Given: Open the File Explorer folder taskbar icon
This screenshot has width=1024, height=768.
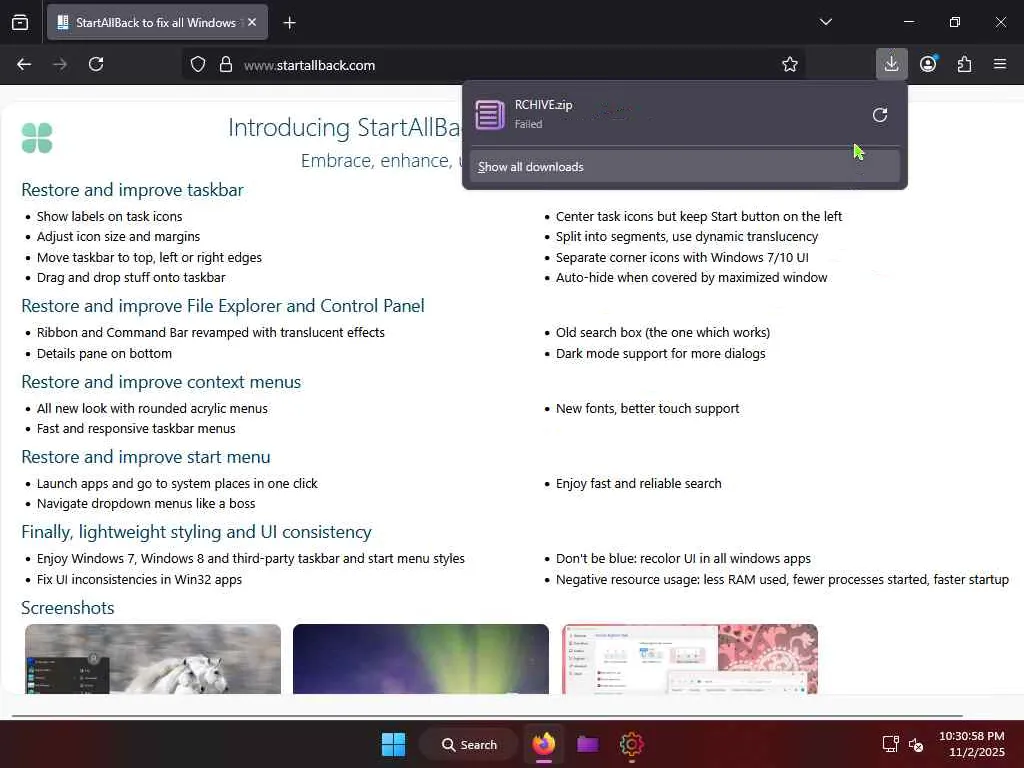Looking at the screenshot, I should 587,744.
